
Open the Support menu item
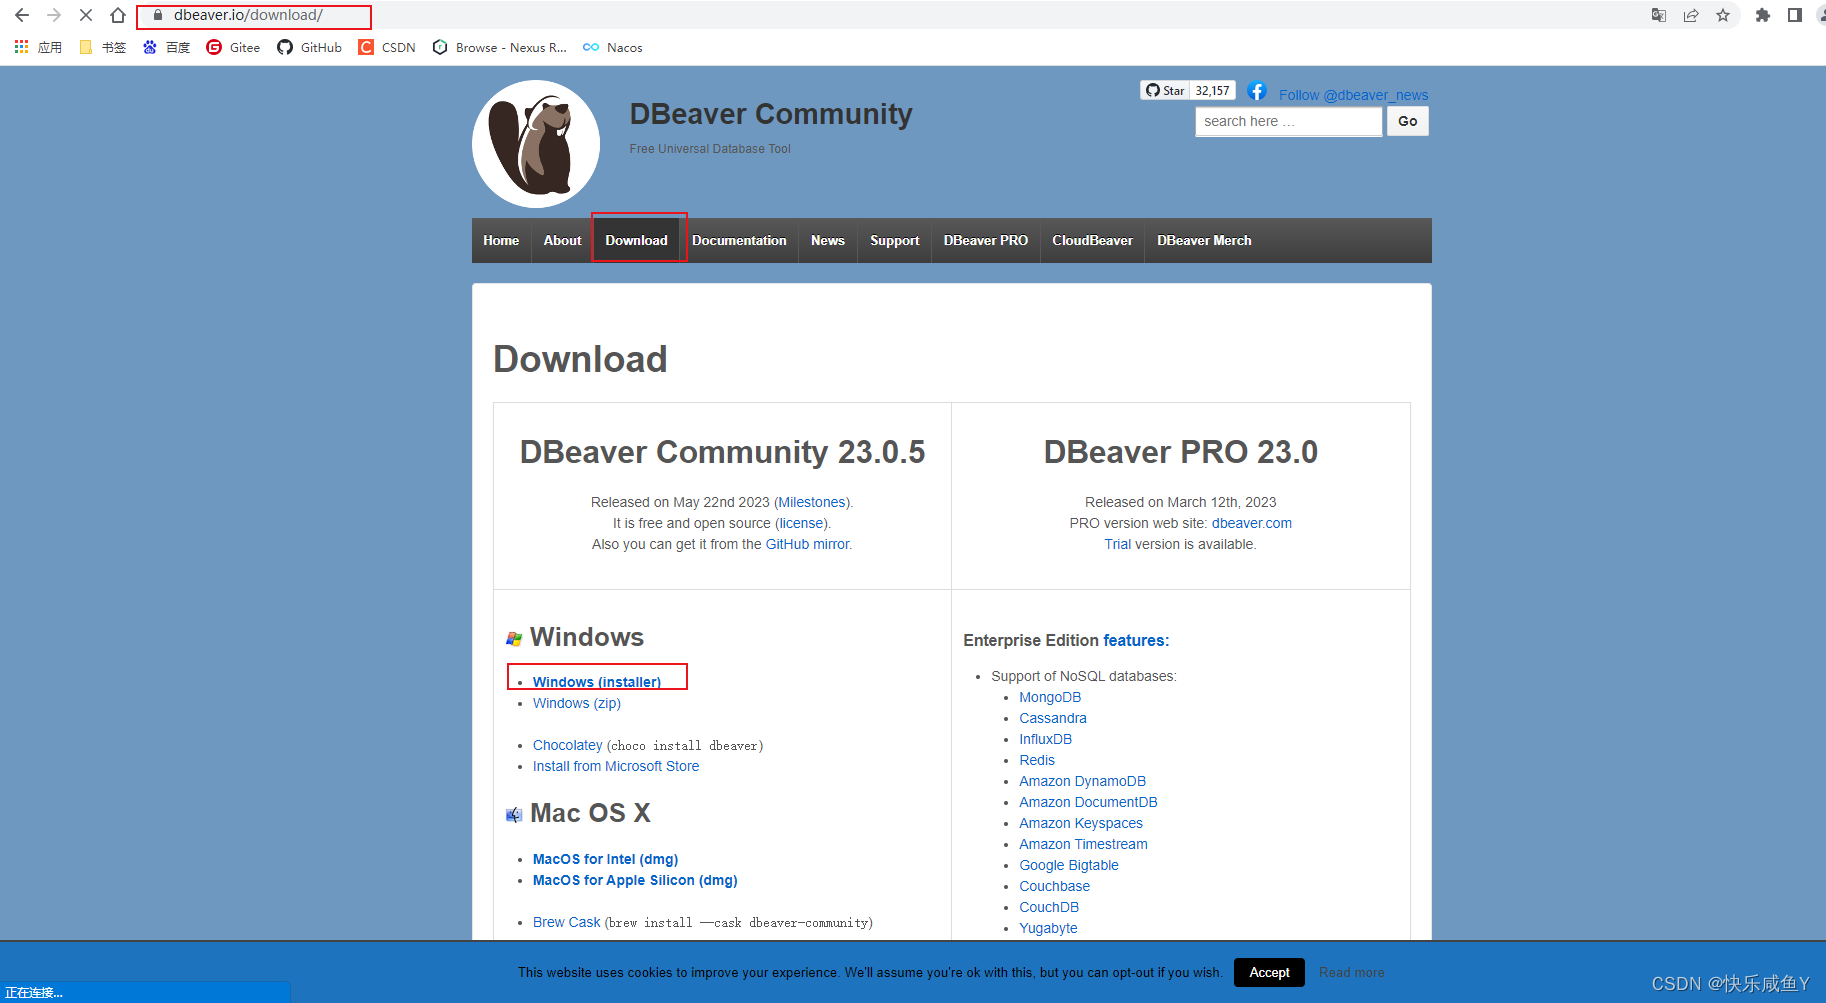894,240
